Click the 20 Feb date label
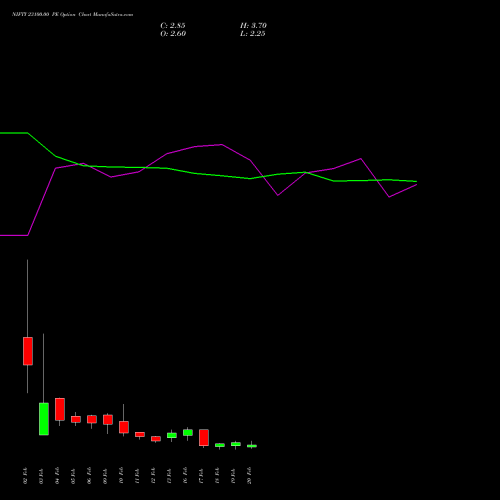Viewport: 500px width, 500px height. [250, 476]
